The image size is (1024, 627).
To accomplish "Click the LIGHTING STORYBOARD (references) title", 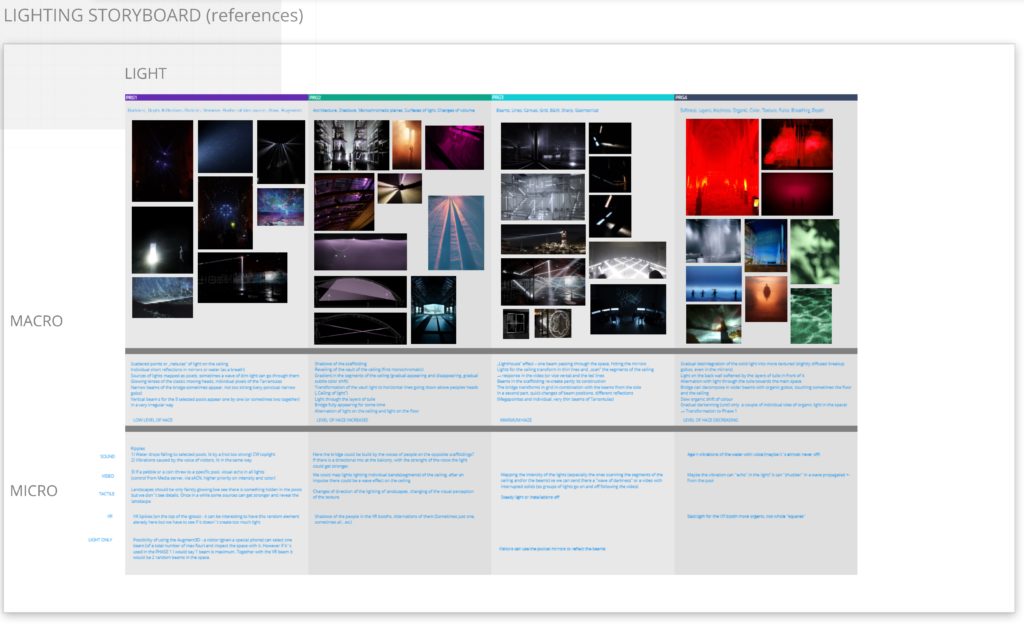I will click(153, 16).
